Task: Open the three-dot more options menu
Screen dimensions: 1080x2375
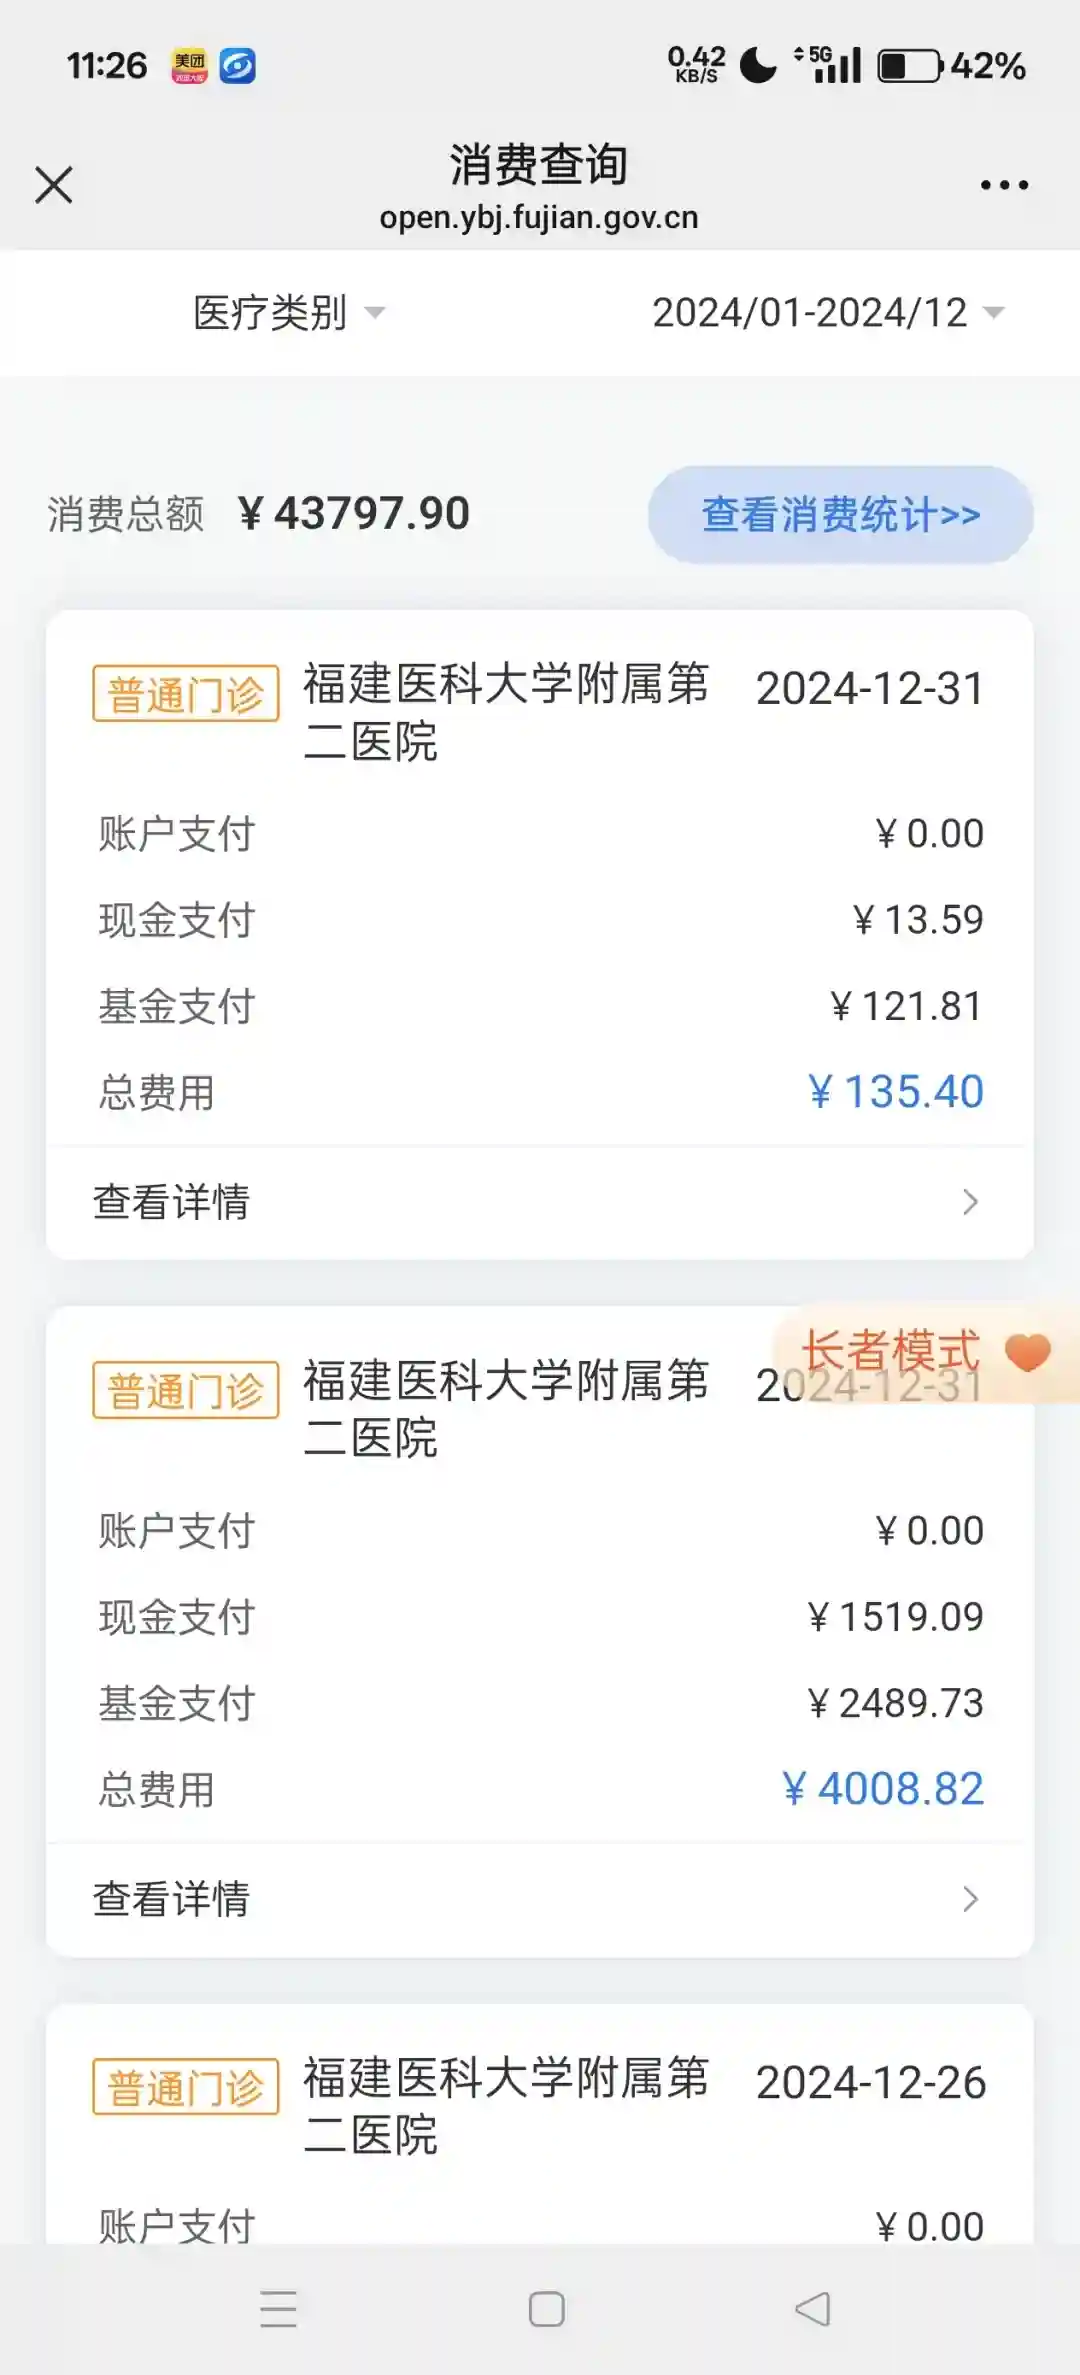Action: [1004, 185]
